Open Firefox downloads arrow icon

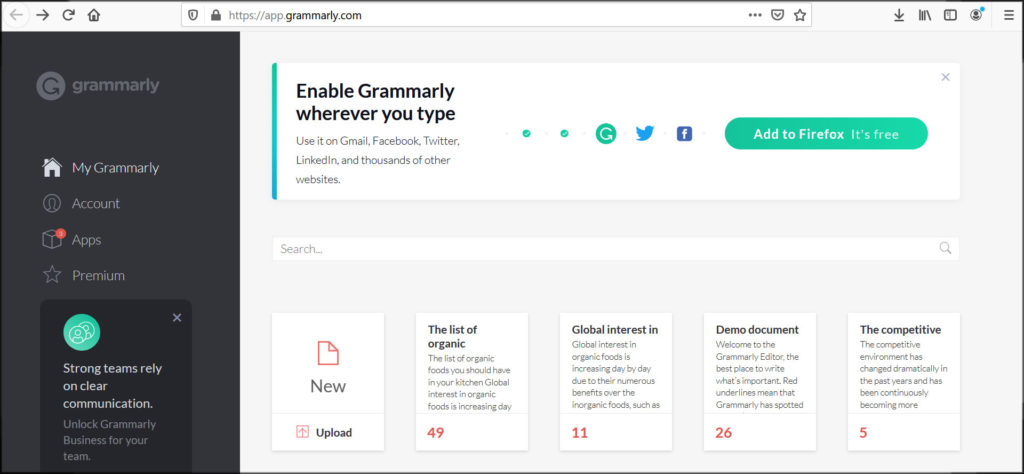pyautogui.click(x=899, y=15)
